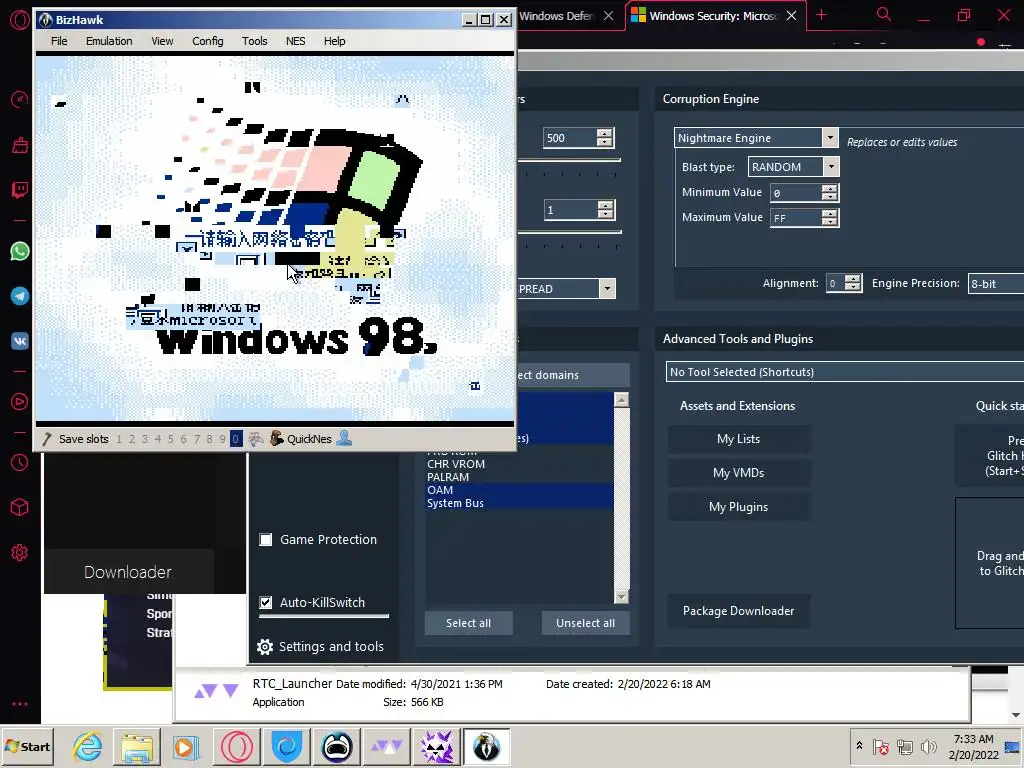Switch to Windows Security: Microsoft browser tab
This screenshot has width=1024, height=768.
click(x=712, y=16)
